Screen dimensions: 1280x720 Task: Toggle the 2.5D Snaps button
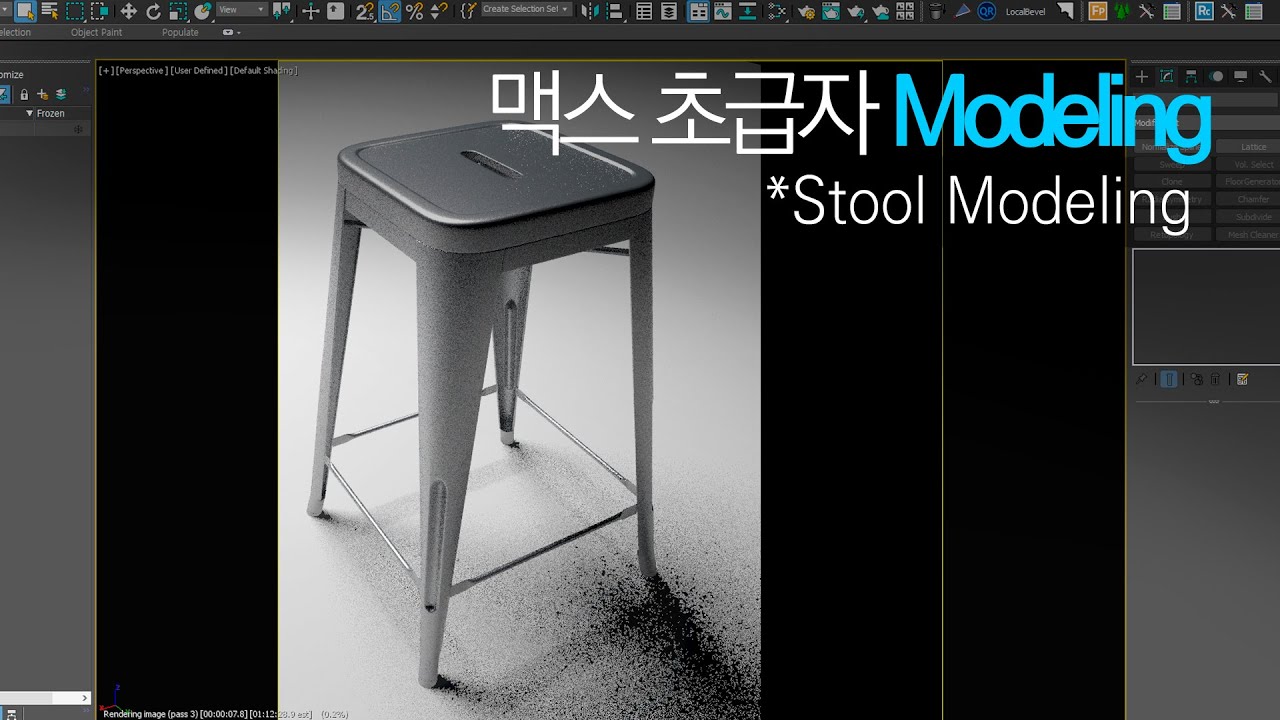[365, 11]
